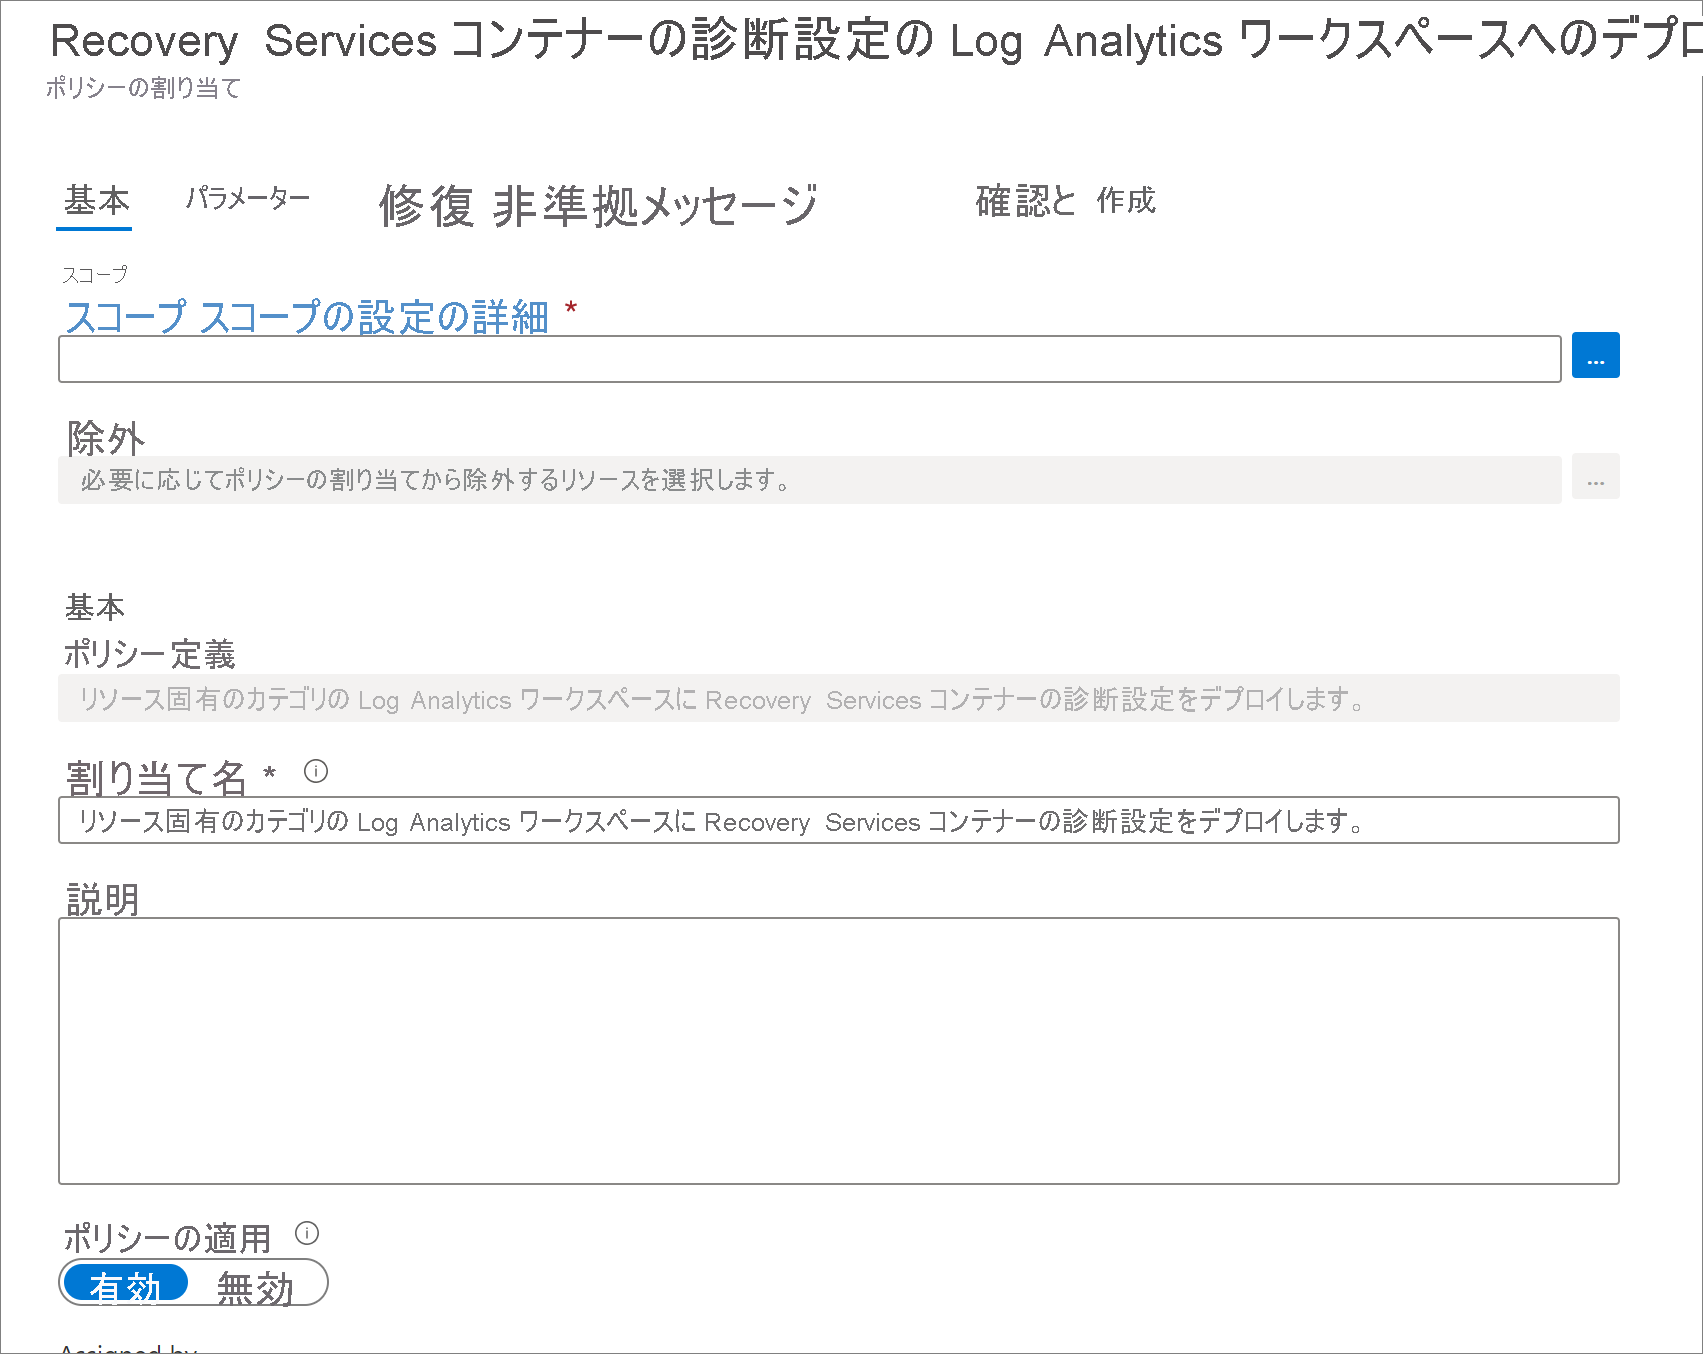This screenshot has height=1354, width=1703.
Task: Show info tooltip for ポリシーの適用
Action: (307, 1233)
